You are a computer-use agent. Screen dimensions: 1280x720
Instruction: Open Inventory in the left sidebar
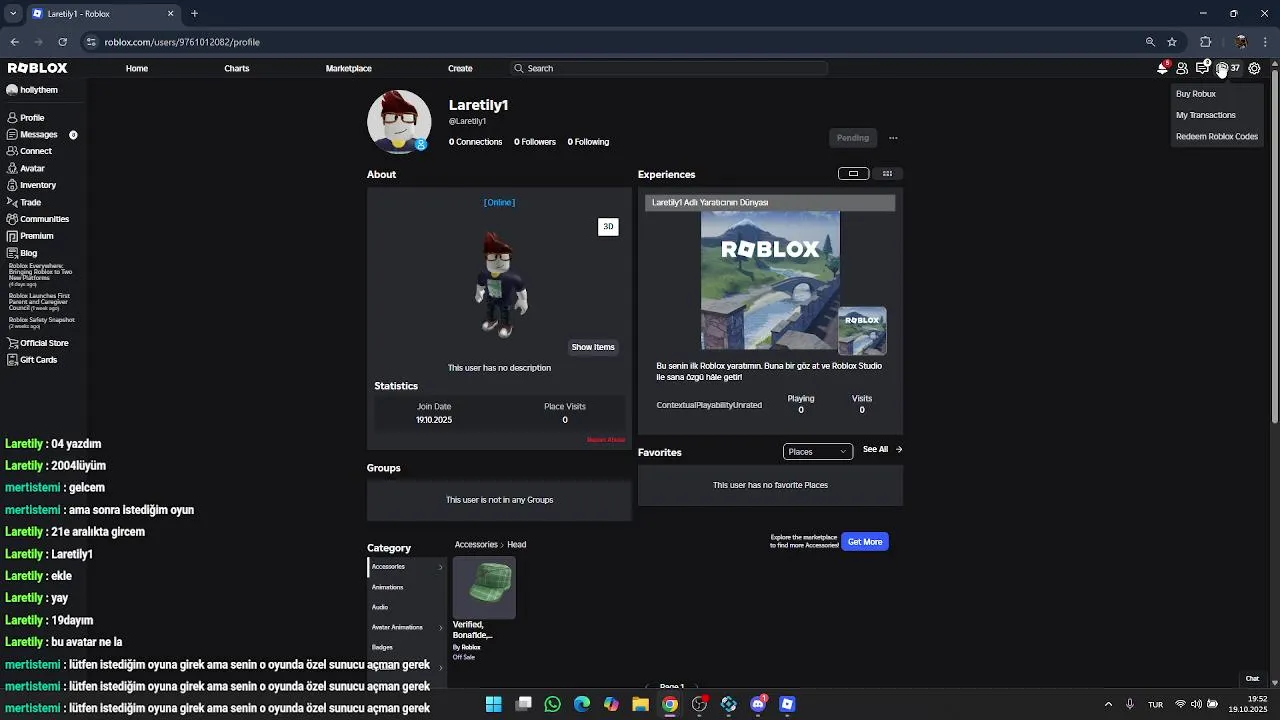[31, 185]
